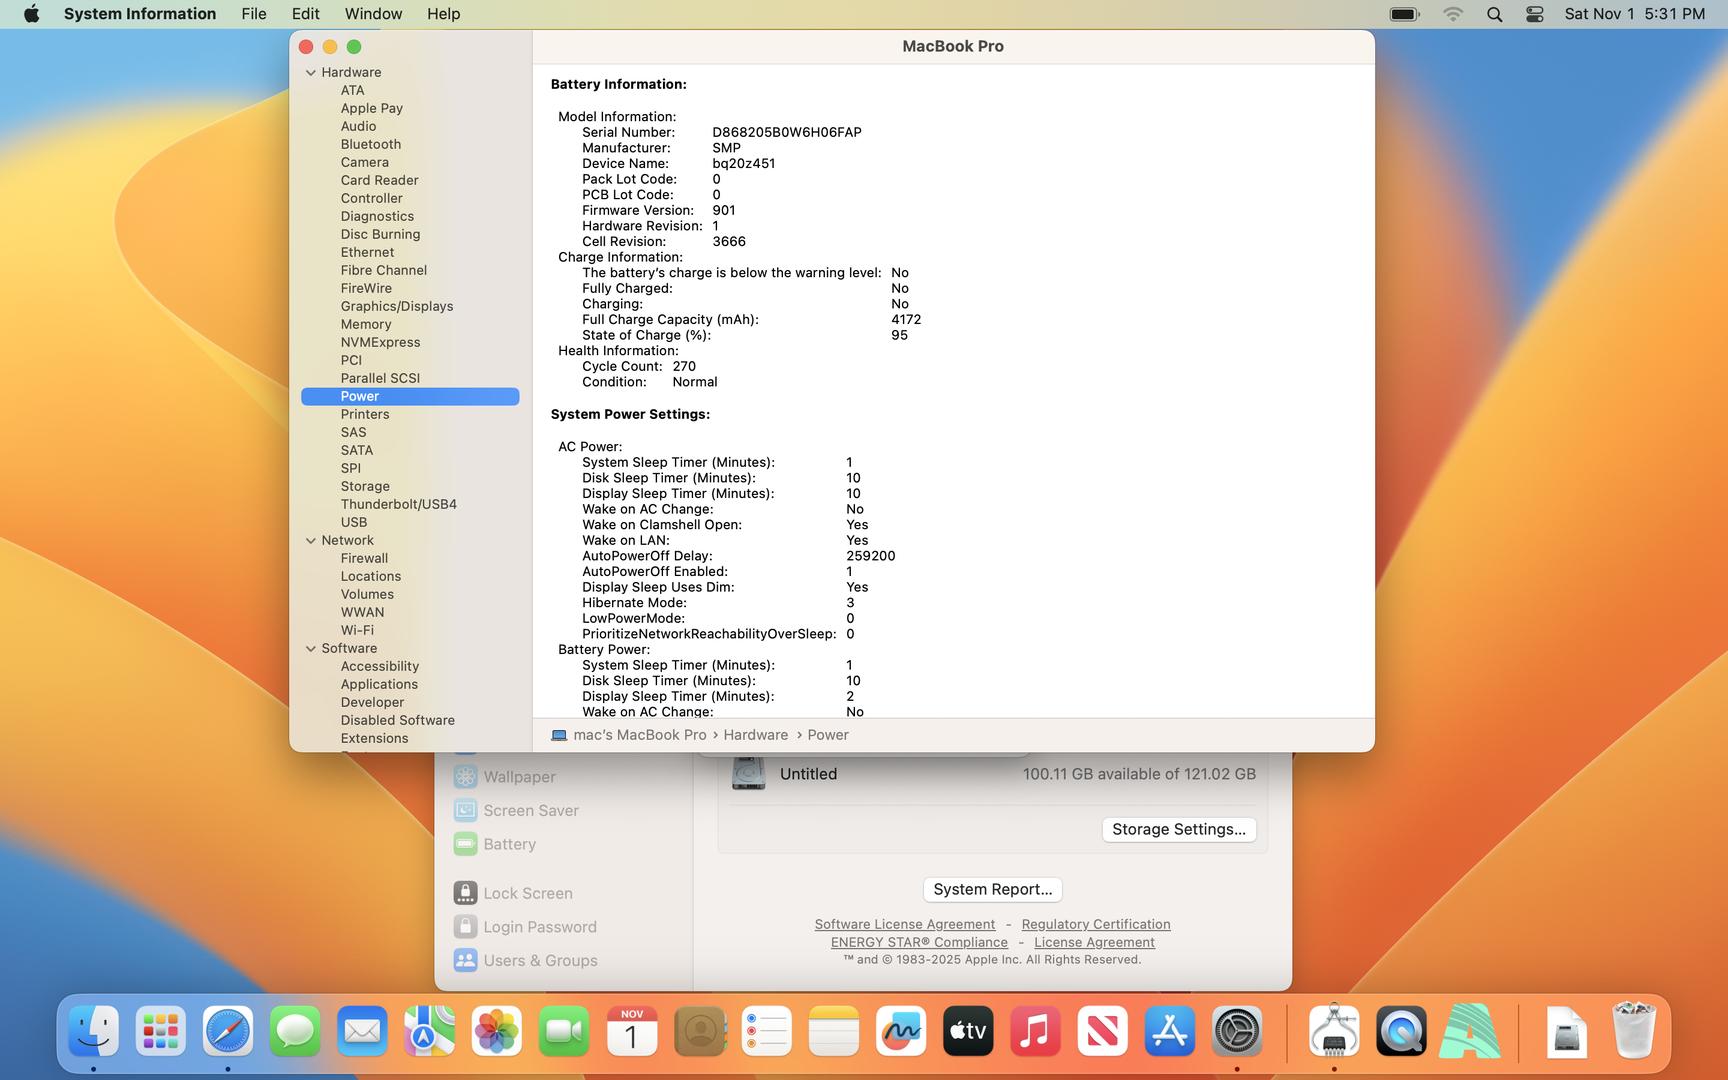Collapse the Hardware section chevron

311,73
